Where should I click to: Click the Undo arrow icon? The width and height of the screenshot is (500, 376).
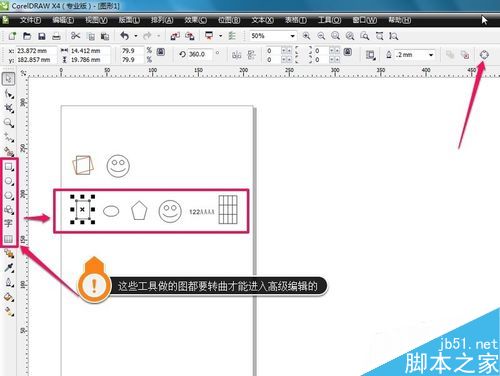[125, 36]
